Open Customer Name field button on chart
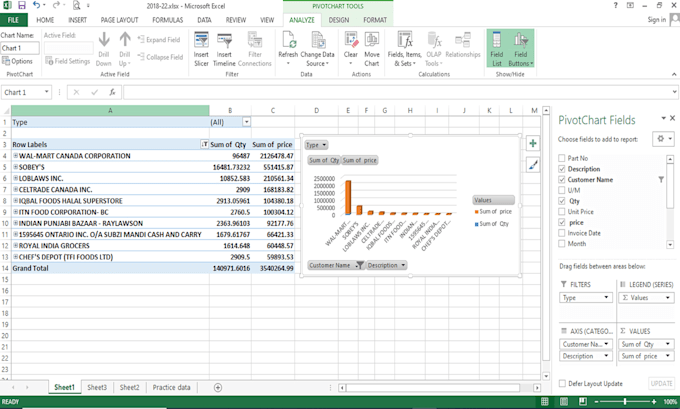The image size is (680, 409). [x=336, y=265]
